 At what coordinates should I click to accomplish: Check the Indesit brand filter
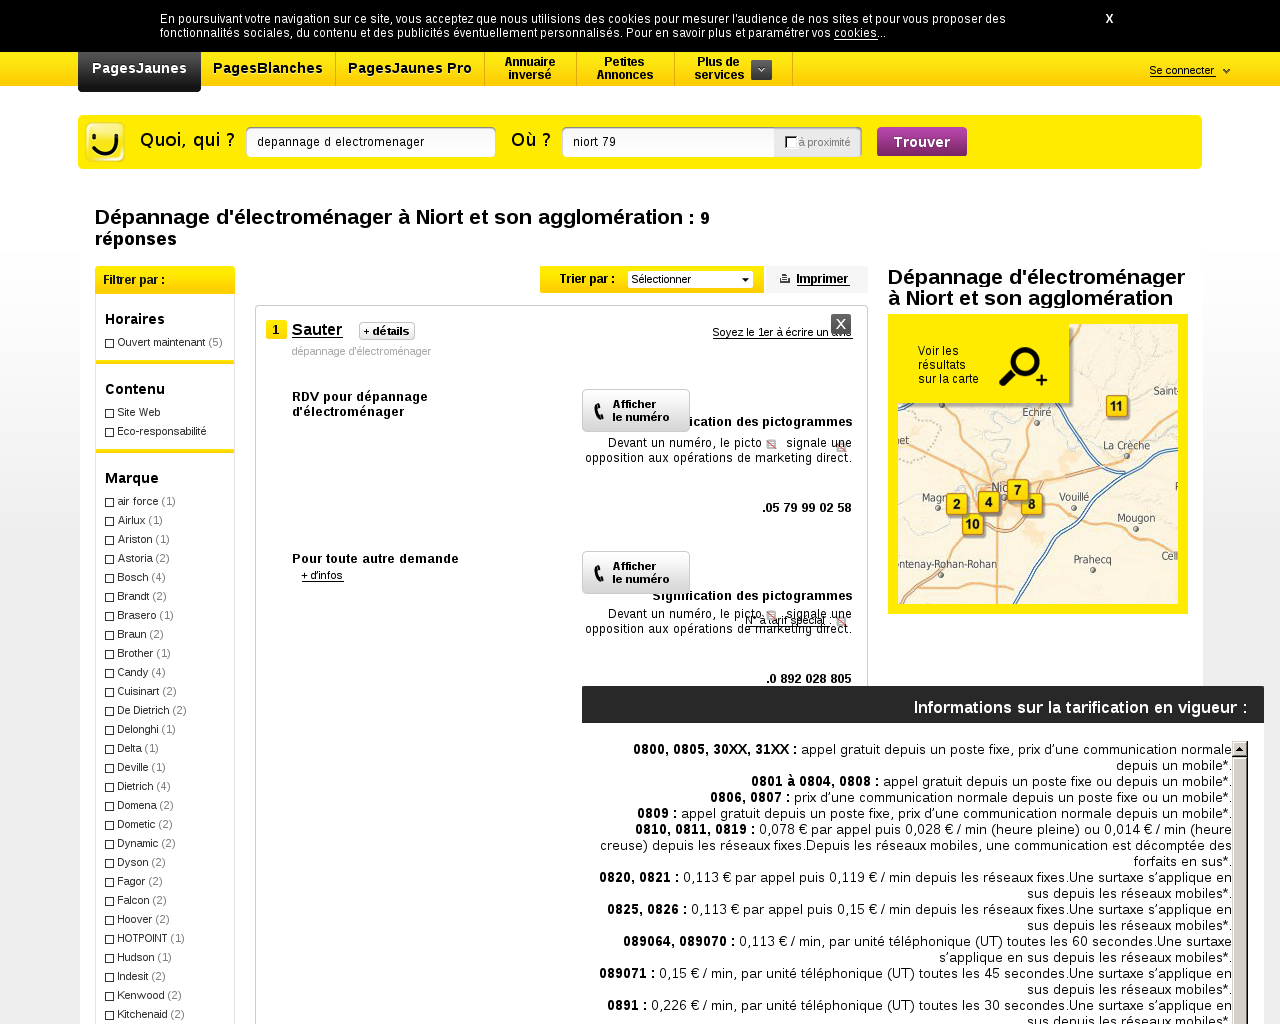point(110,977)
